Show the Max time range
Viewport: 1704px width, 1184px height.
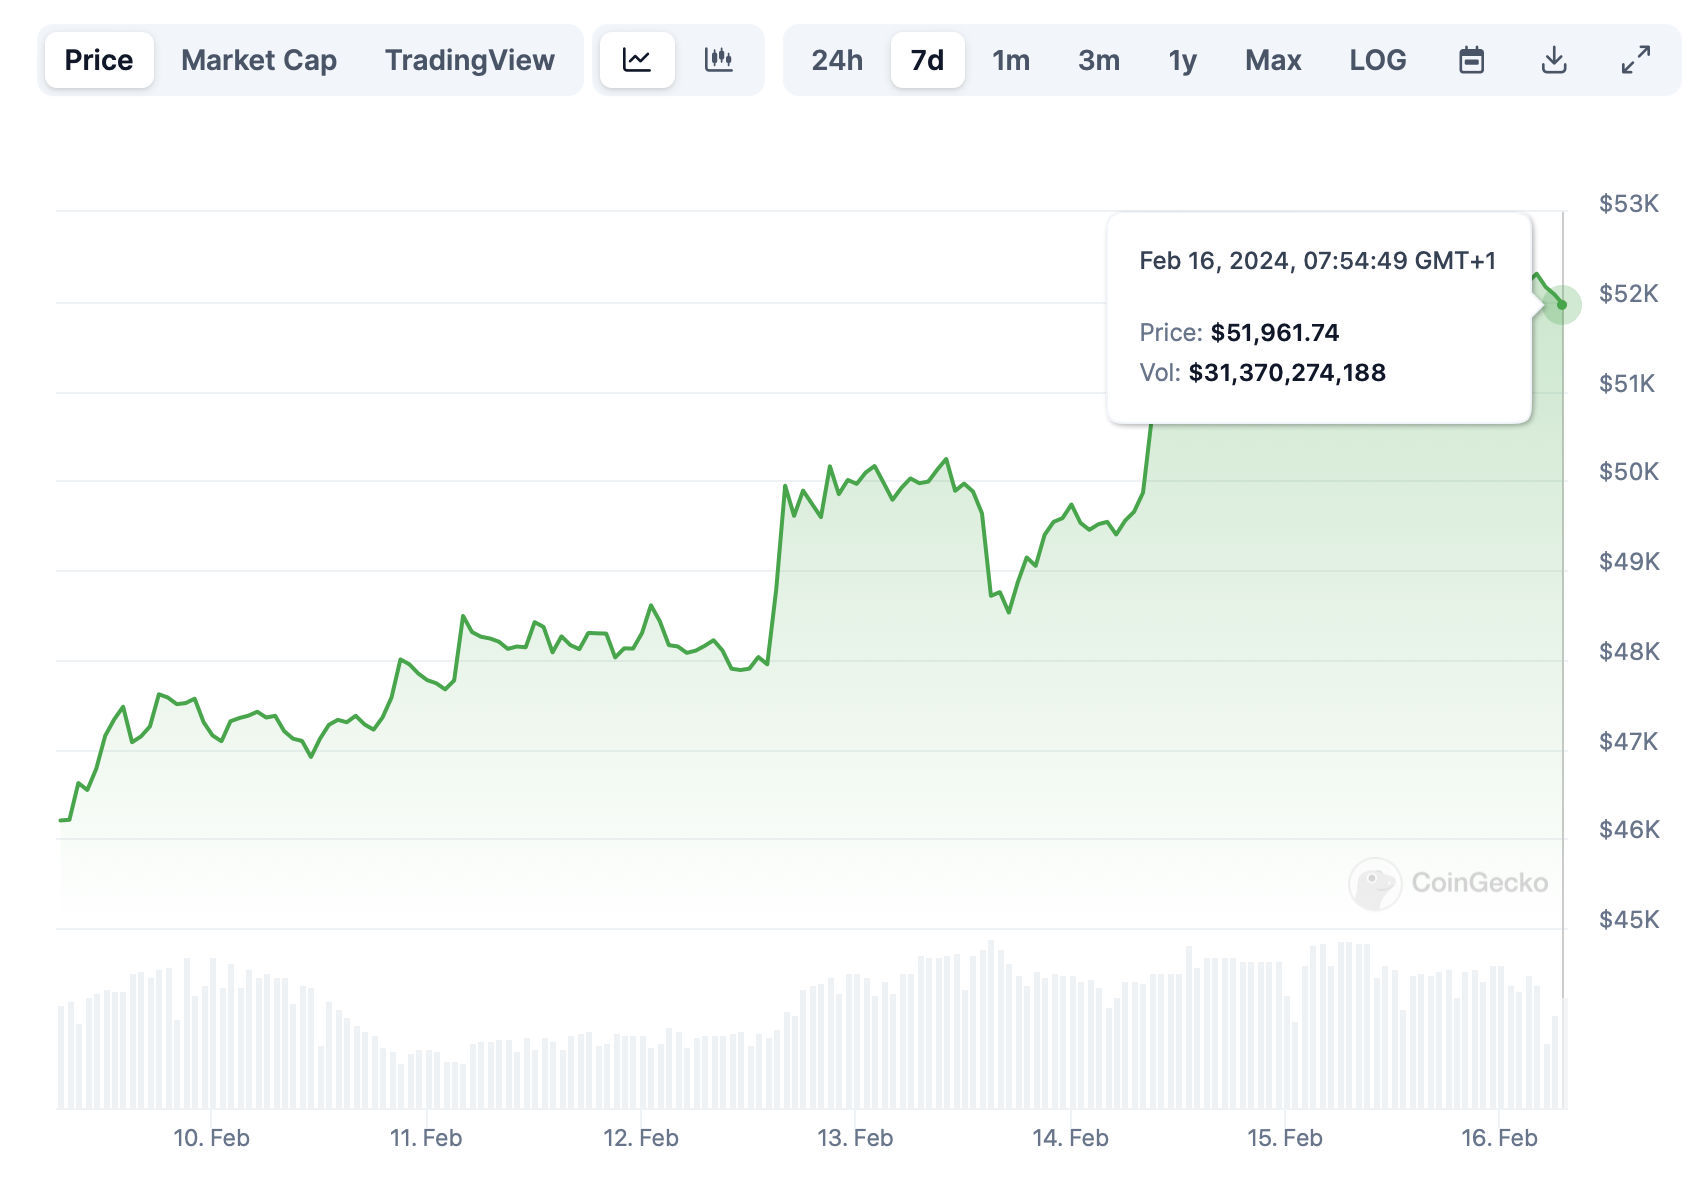click(x=1273, y=60)
